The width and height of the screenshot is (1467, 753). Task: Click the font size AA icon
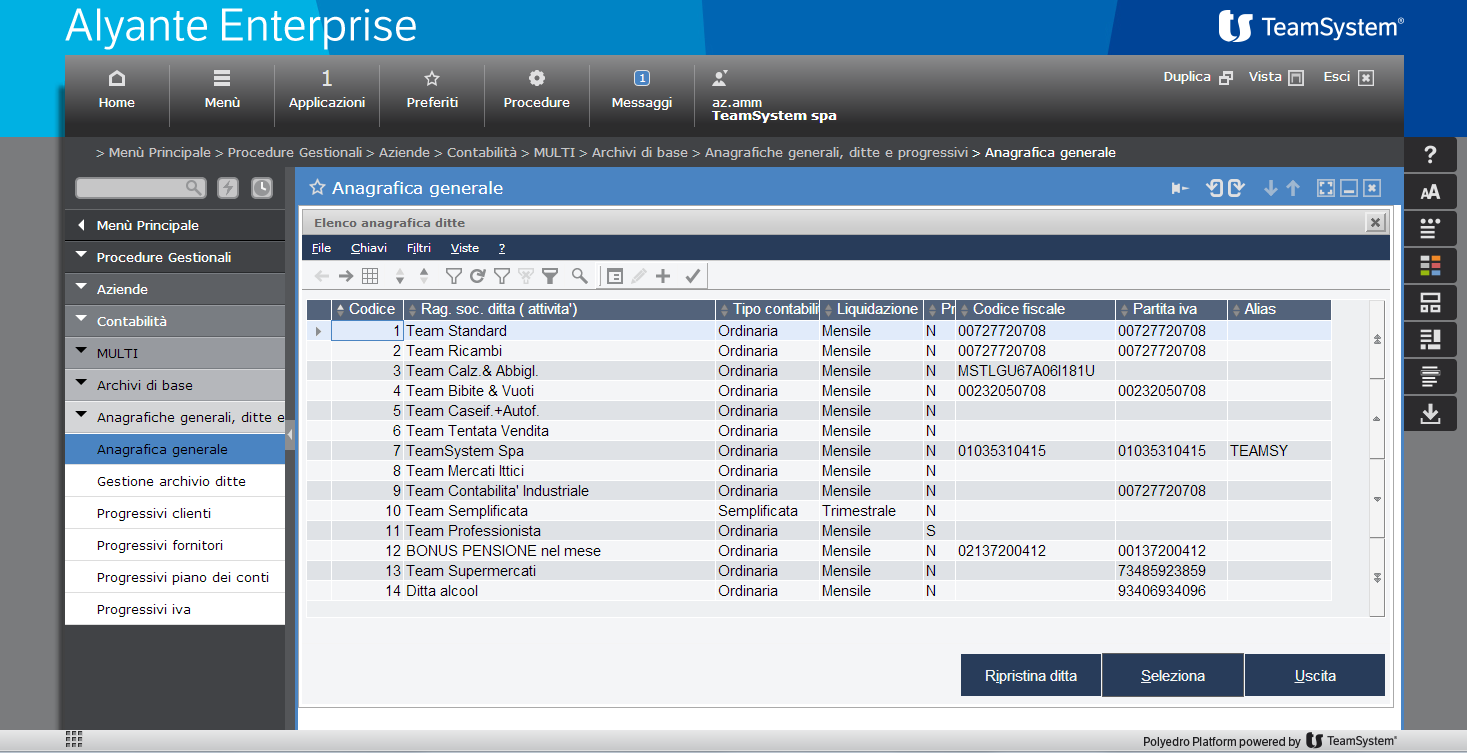[1430, 192]
